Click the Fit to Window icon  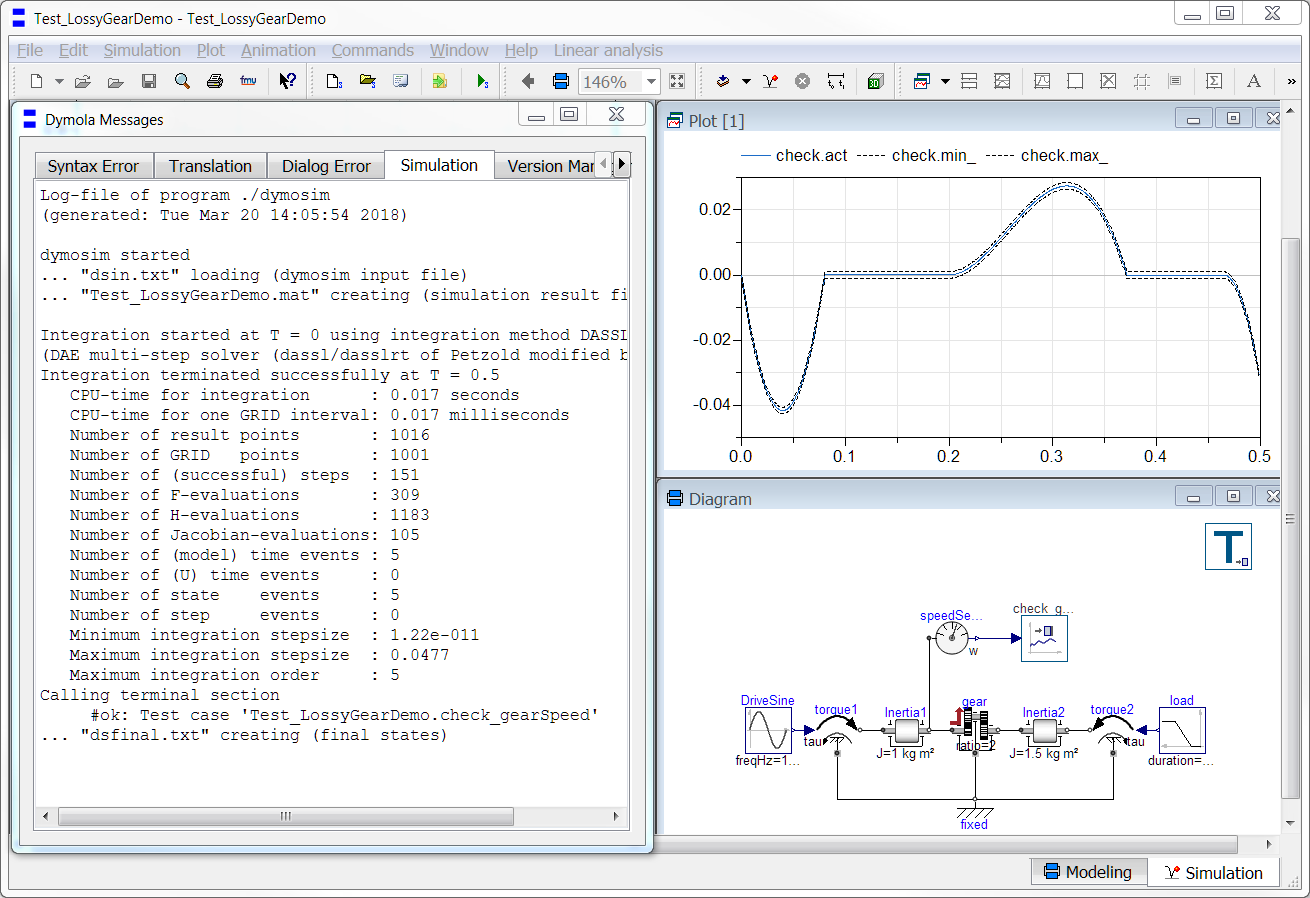tap(677, 82)
